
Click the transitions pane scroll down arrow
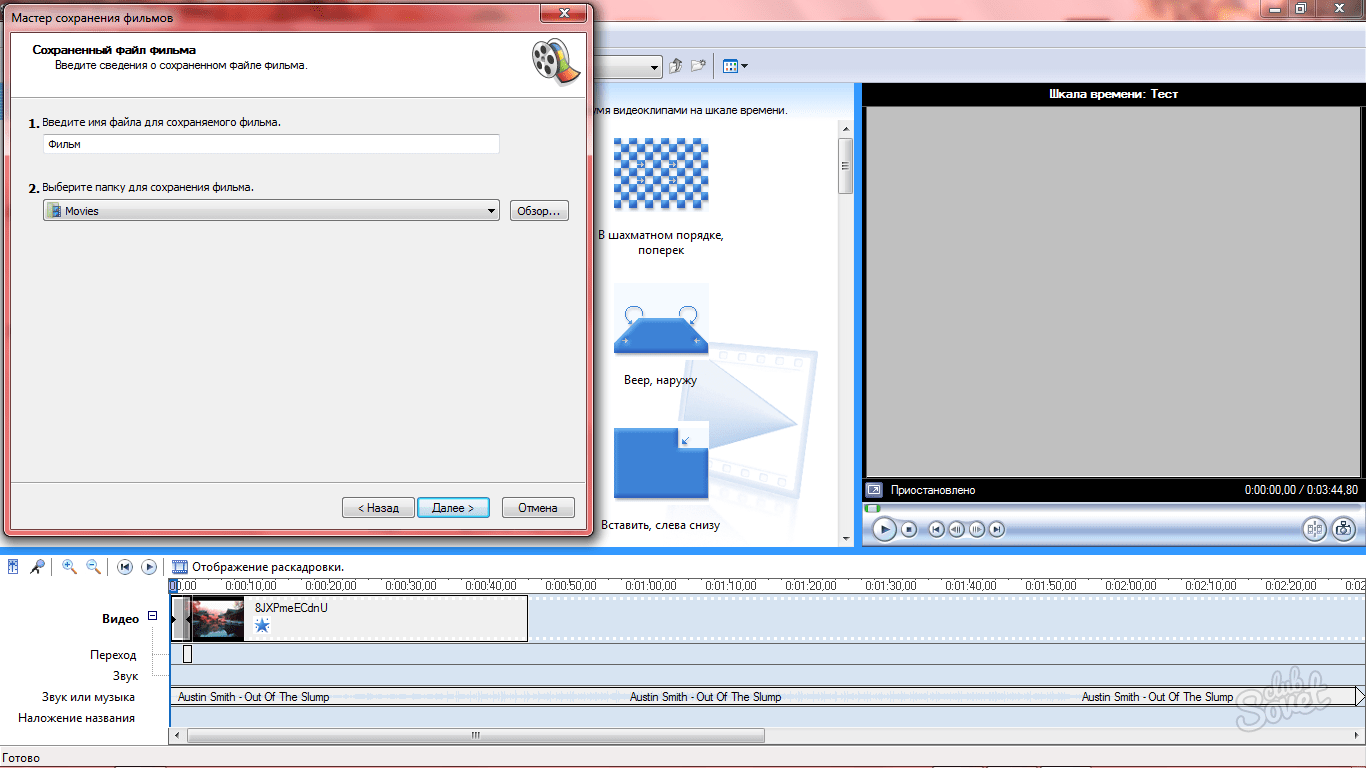coord(846,539)
